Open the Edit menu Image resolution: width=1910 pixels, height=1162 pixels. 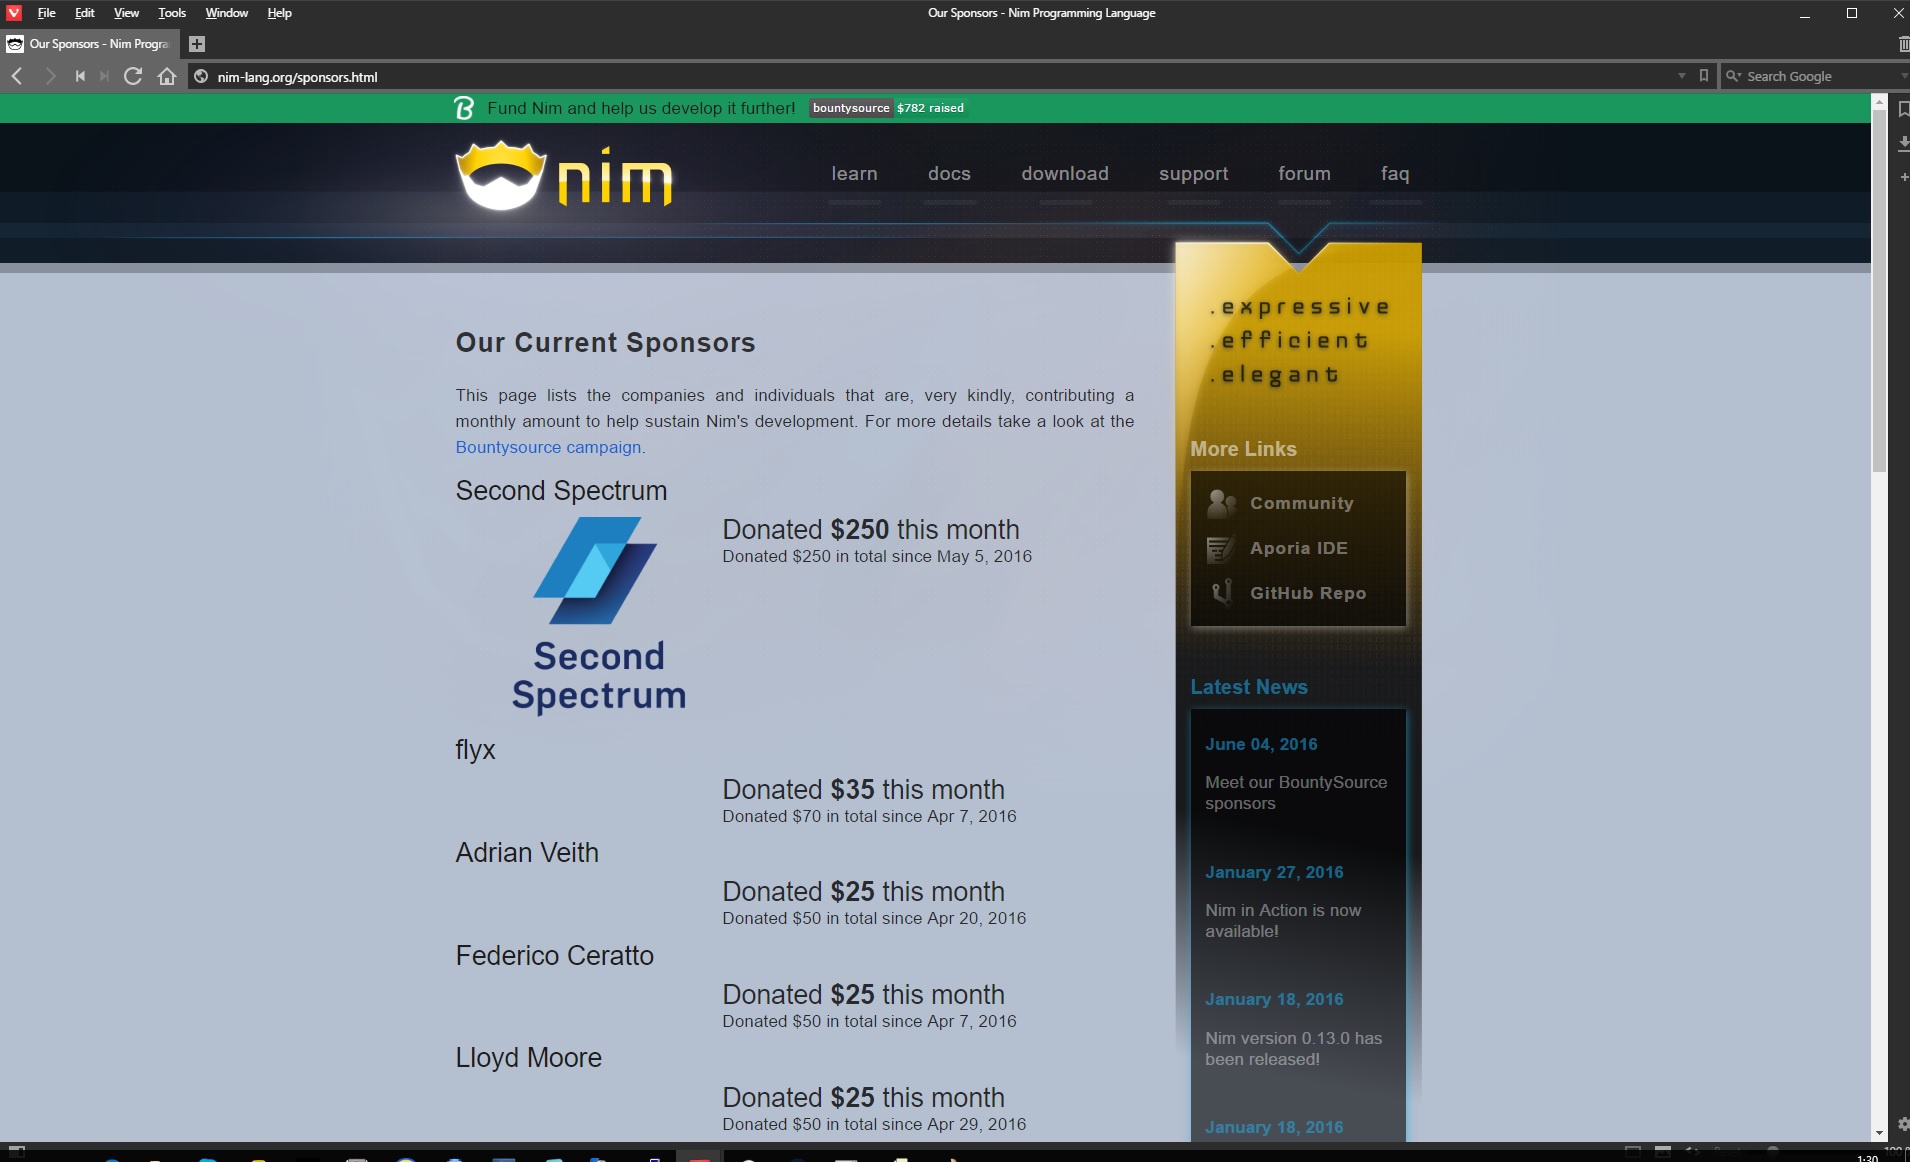click(85, 13)
